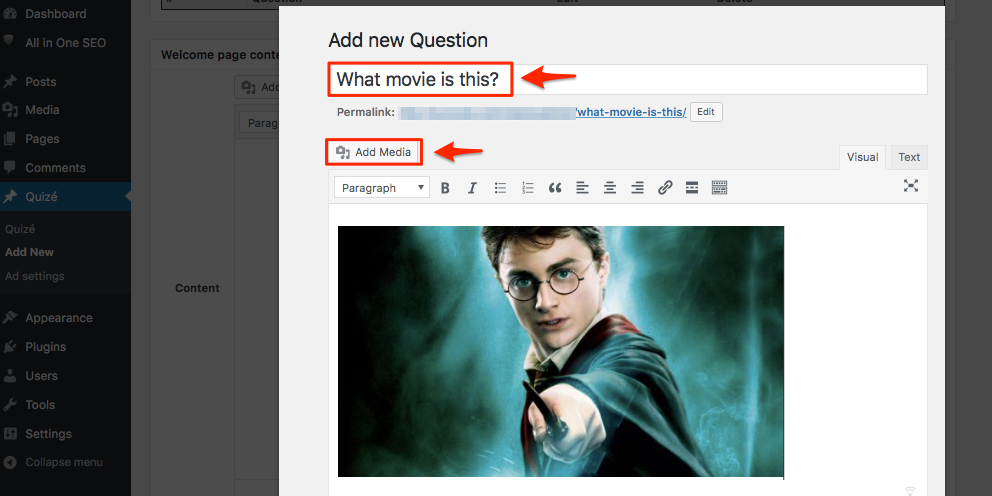Open Ad settings submenu link
992x496 pixels.
pos(35,276)
